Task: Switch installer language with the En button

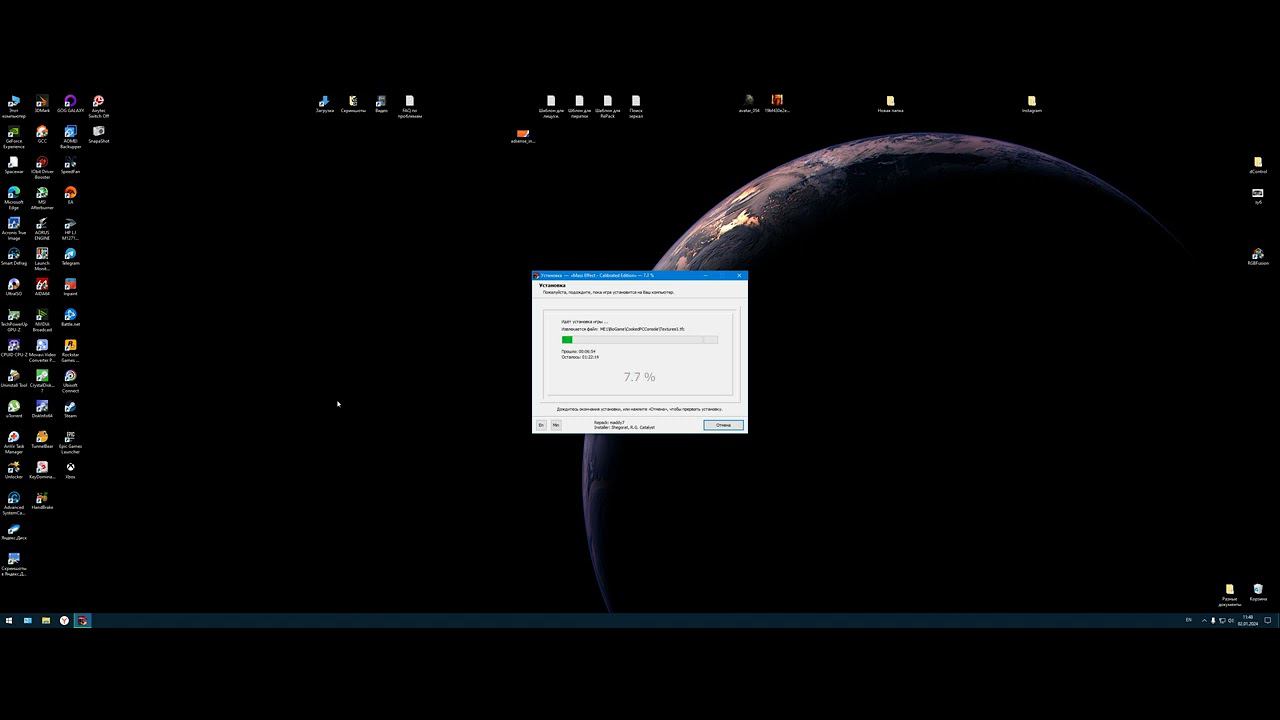Action: click(x=541, y=425)
